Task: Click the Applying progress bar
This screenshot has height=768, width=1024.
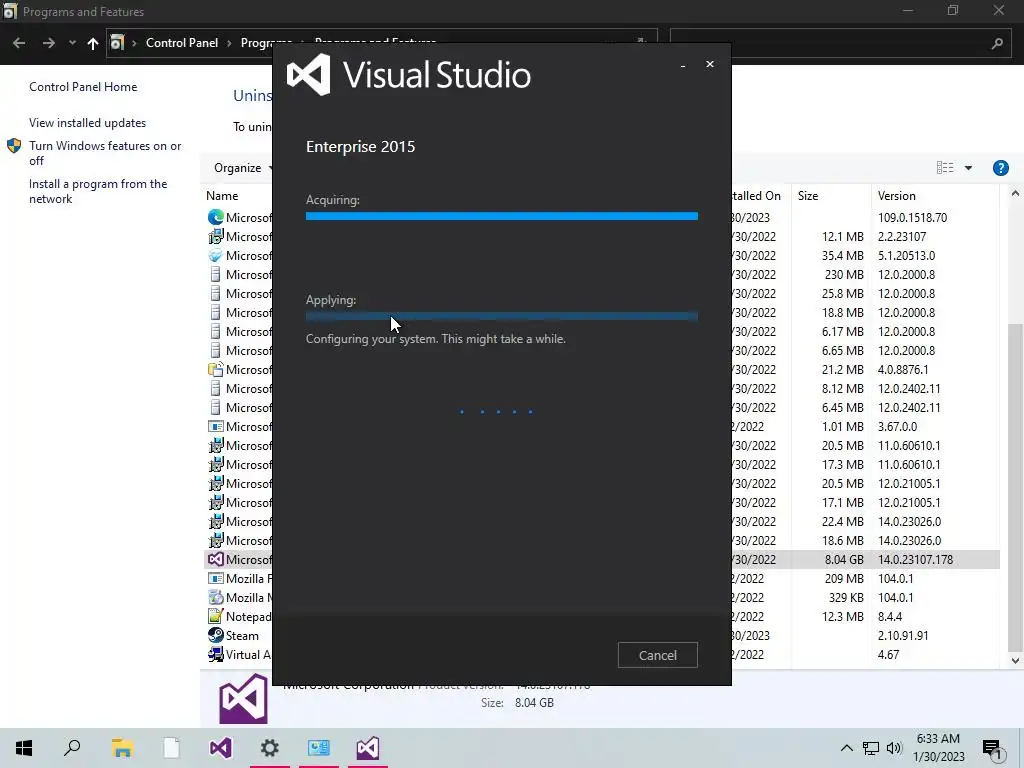Action: tap(502, 316)
